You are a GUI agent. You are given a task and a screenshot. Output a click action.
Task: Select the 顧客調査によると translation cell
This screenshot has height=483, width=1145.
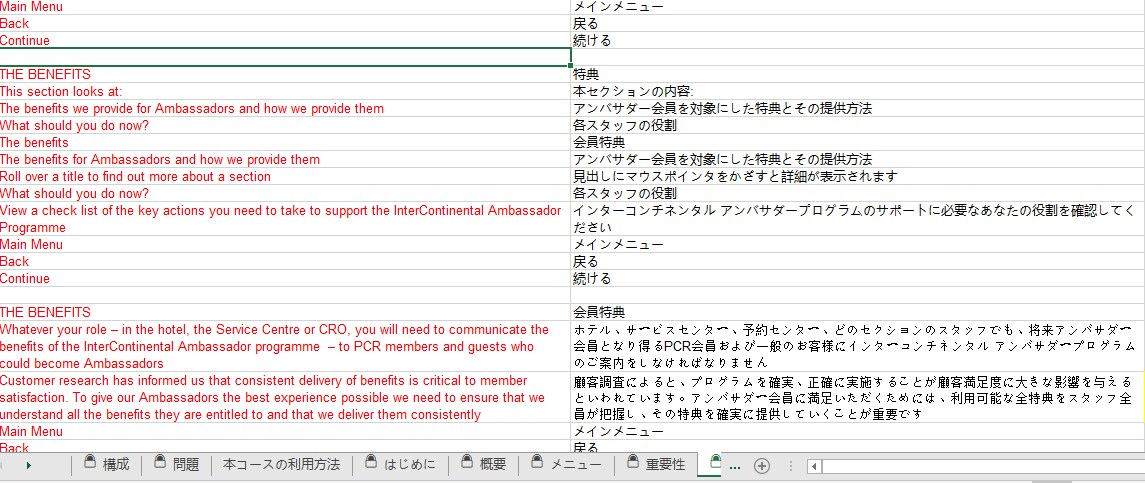pos(857,398)
